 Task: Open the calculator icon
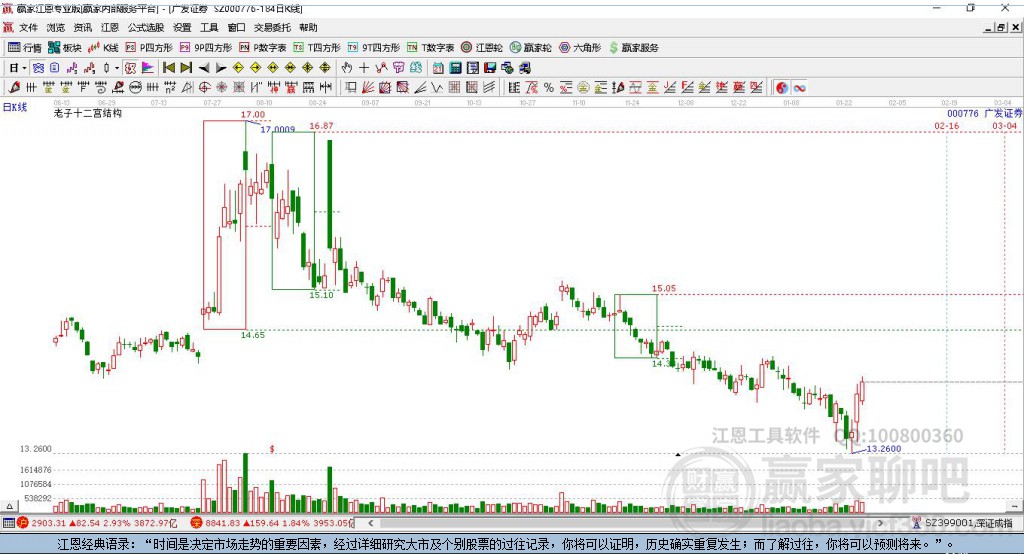455,68
